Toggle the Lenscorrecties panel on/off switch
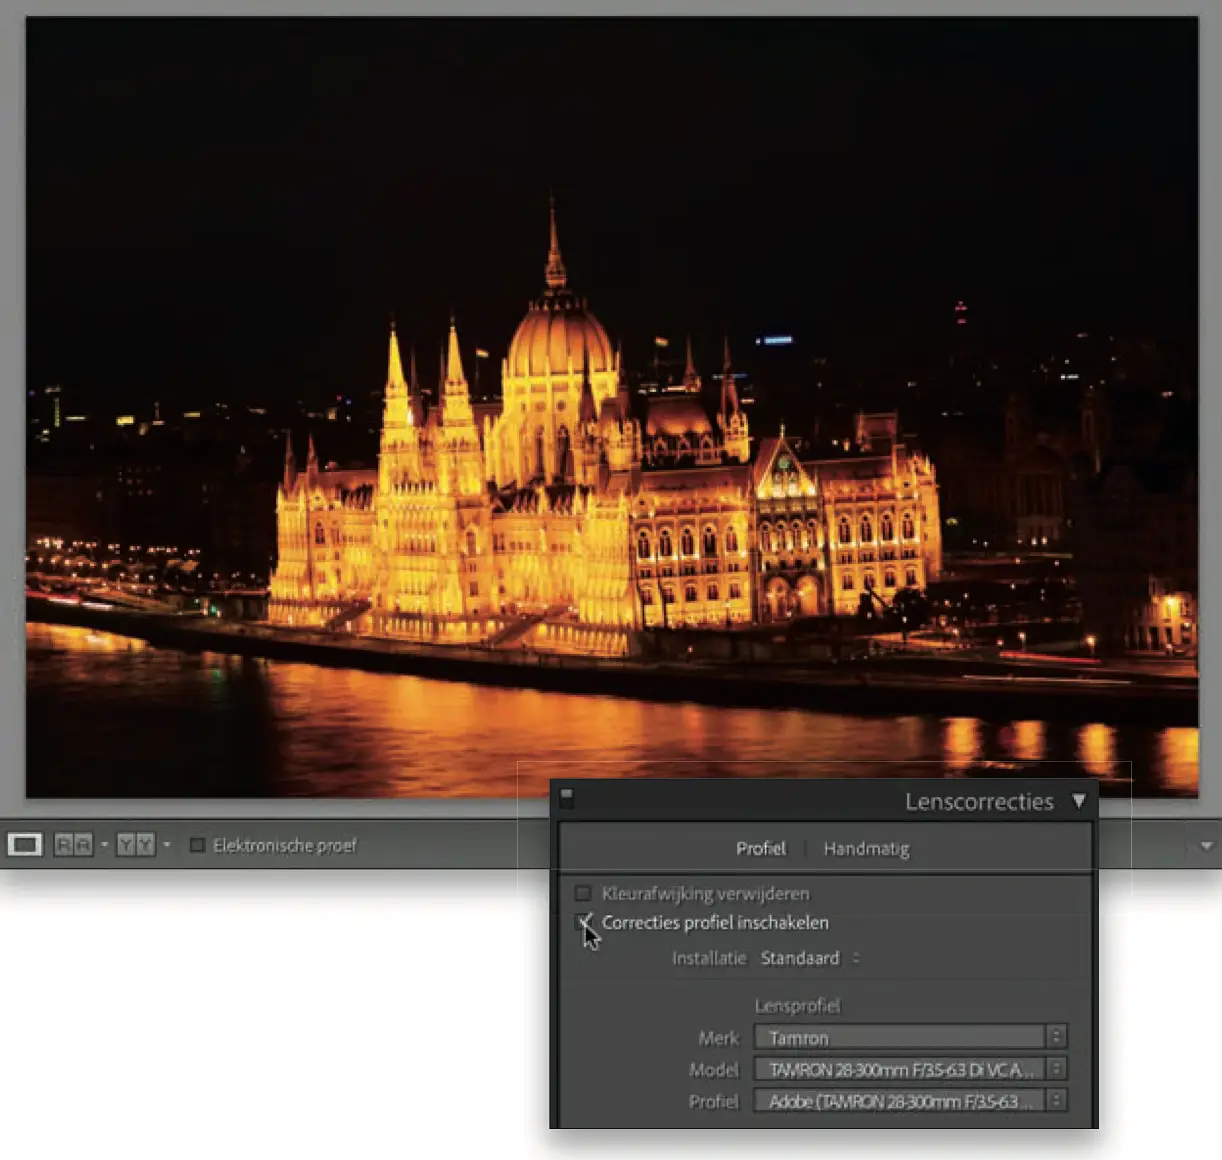 point(567,797)
